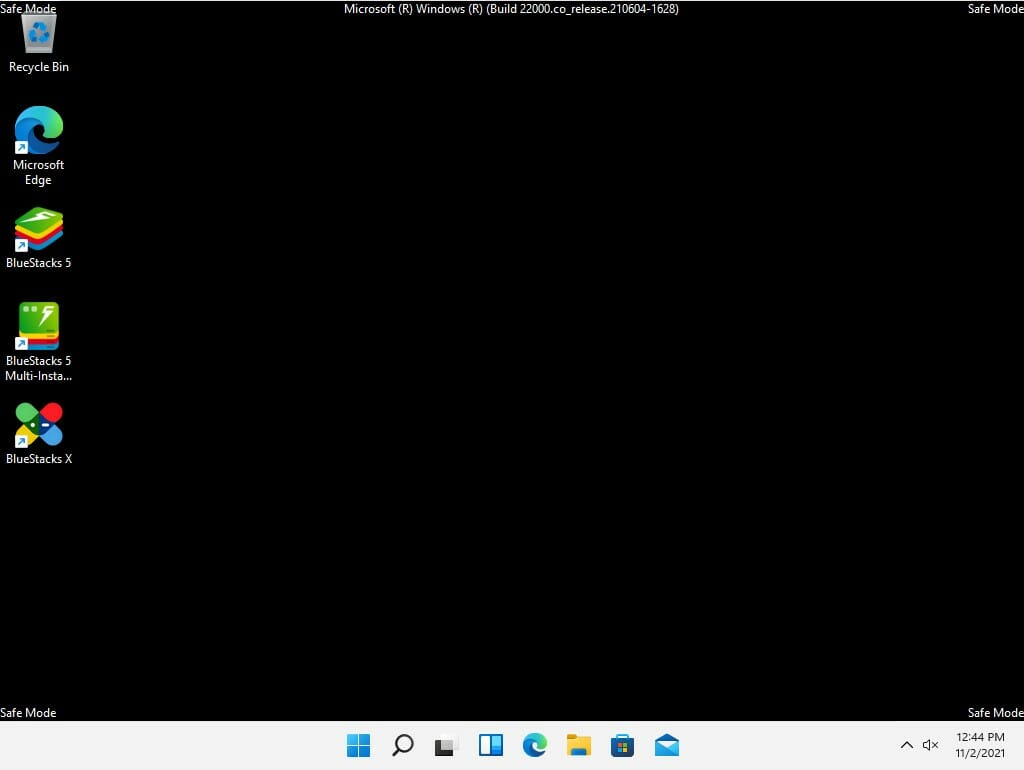1024x770 pixels.
Task: Open Task View from taskbar
Action: coord(447,745)
